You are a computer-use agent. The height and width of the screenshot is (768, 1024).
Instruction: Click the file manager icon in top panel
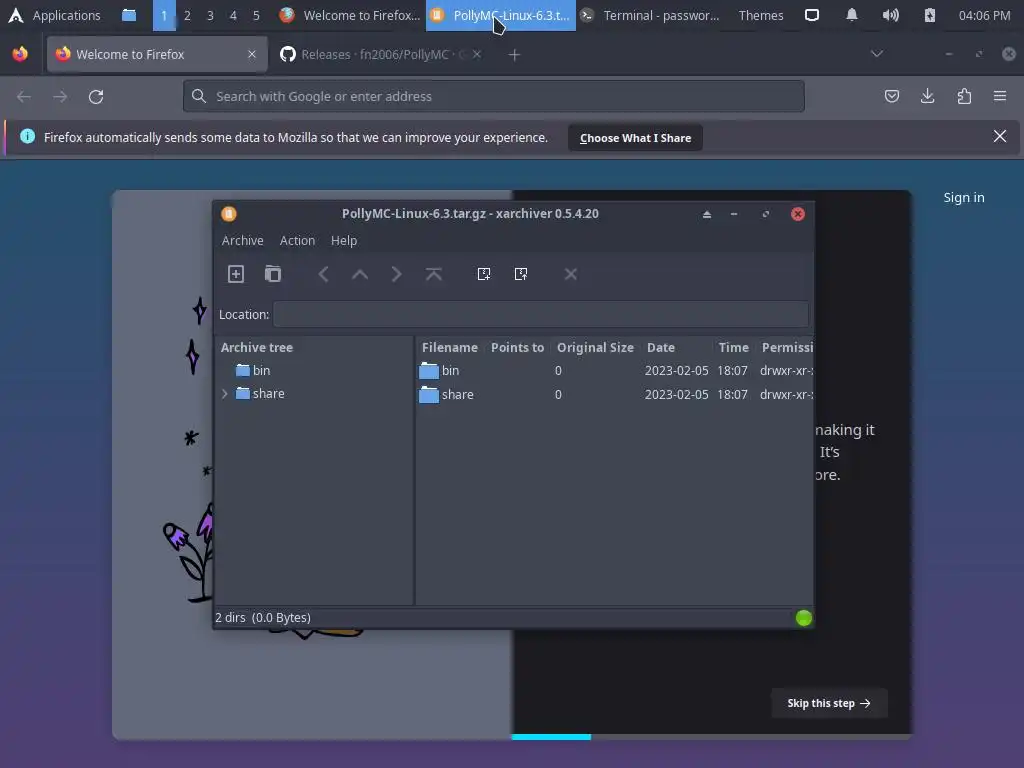tap(129, 15)
